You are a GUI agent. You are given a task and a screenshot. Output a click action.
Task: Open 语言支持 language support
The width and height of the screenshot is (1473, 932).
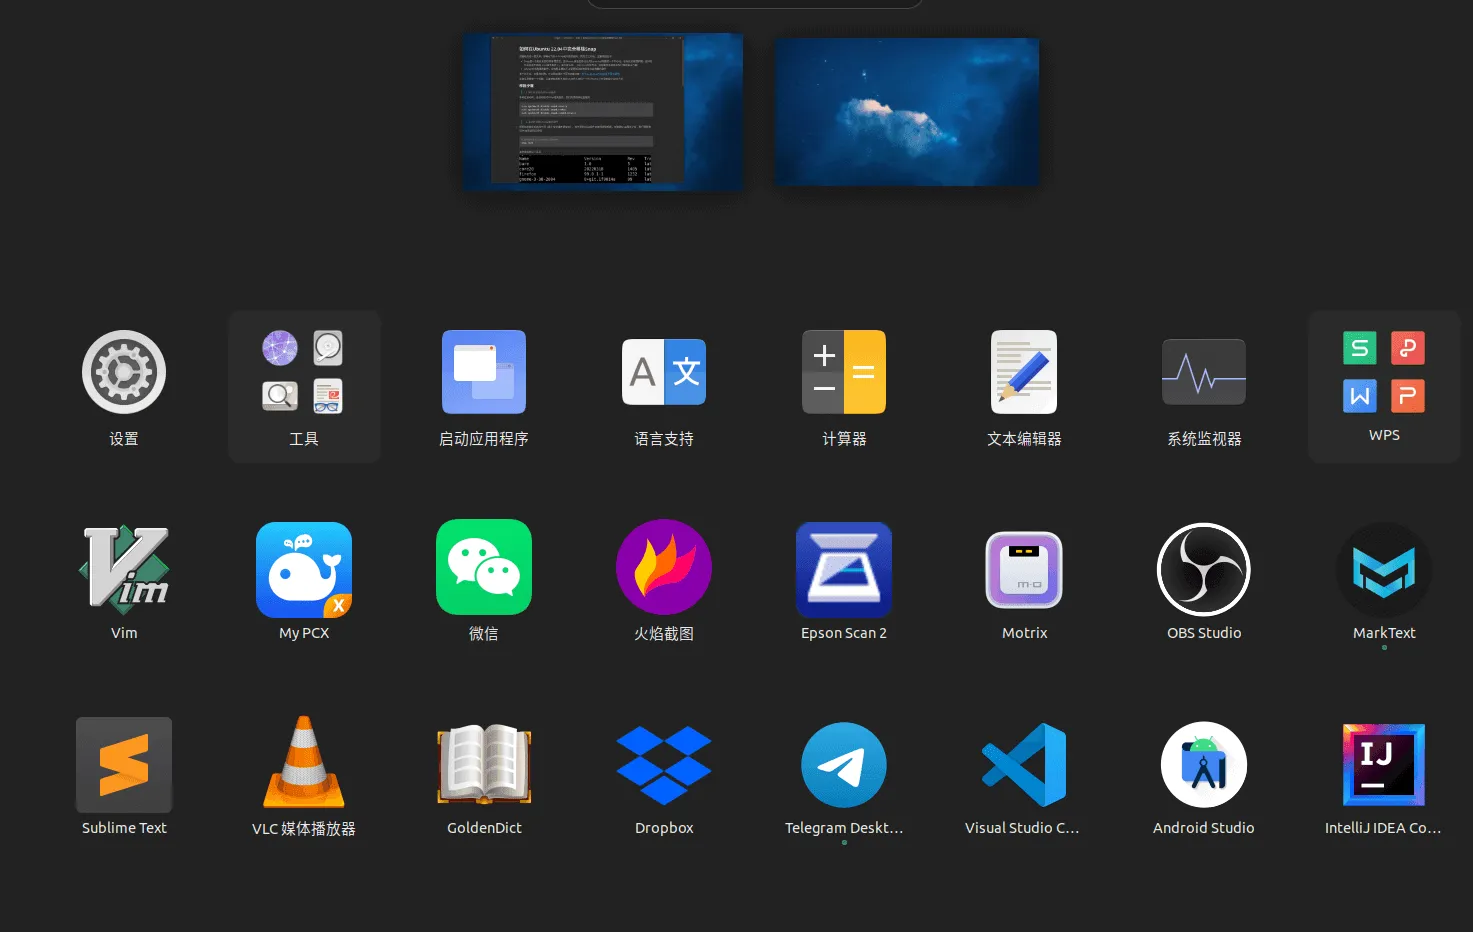tap(664, 372)
